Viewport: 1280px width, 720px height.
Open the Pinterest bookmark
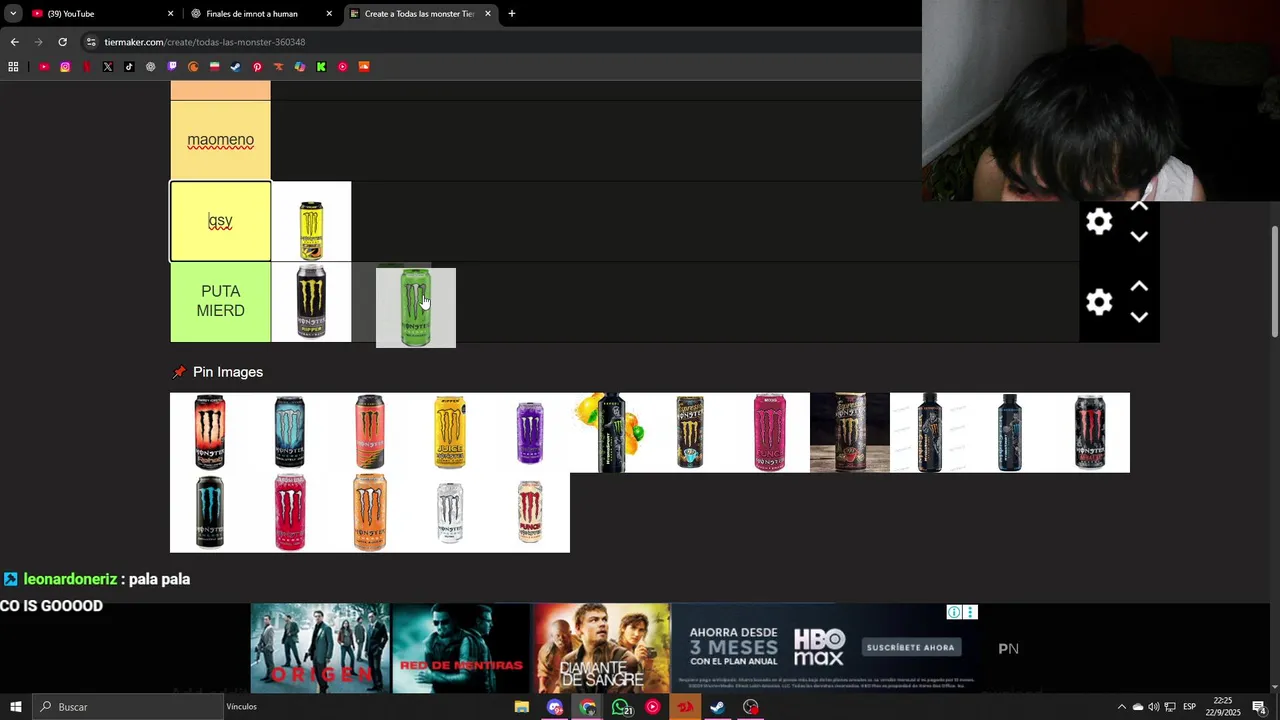(257, 67)
